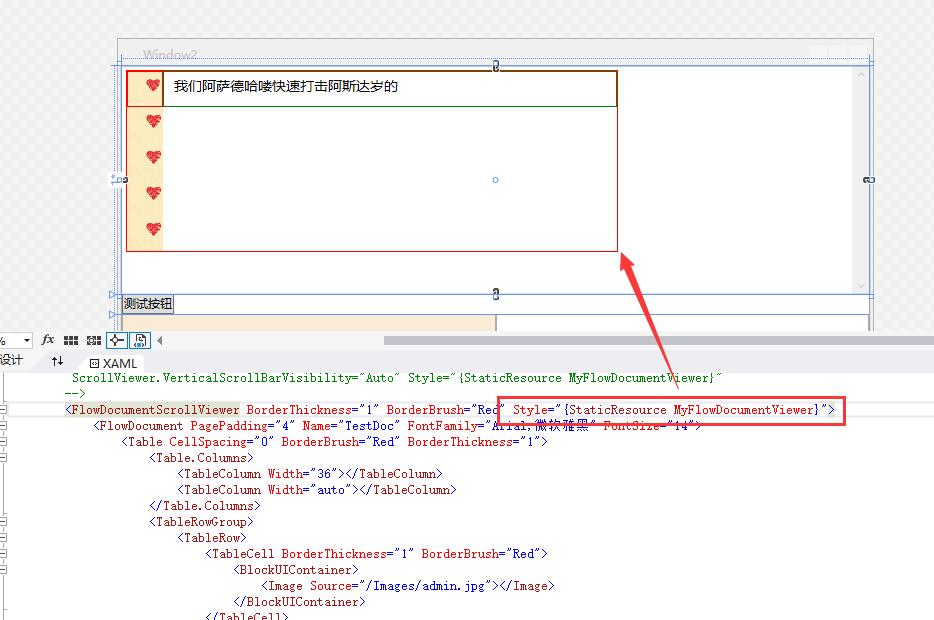The width and height of the screenshot is (934, 620).
Task: Click the top margin anchor link icon
Action: [x=496, y=66]
